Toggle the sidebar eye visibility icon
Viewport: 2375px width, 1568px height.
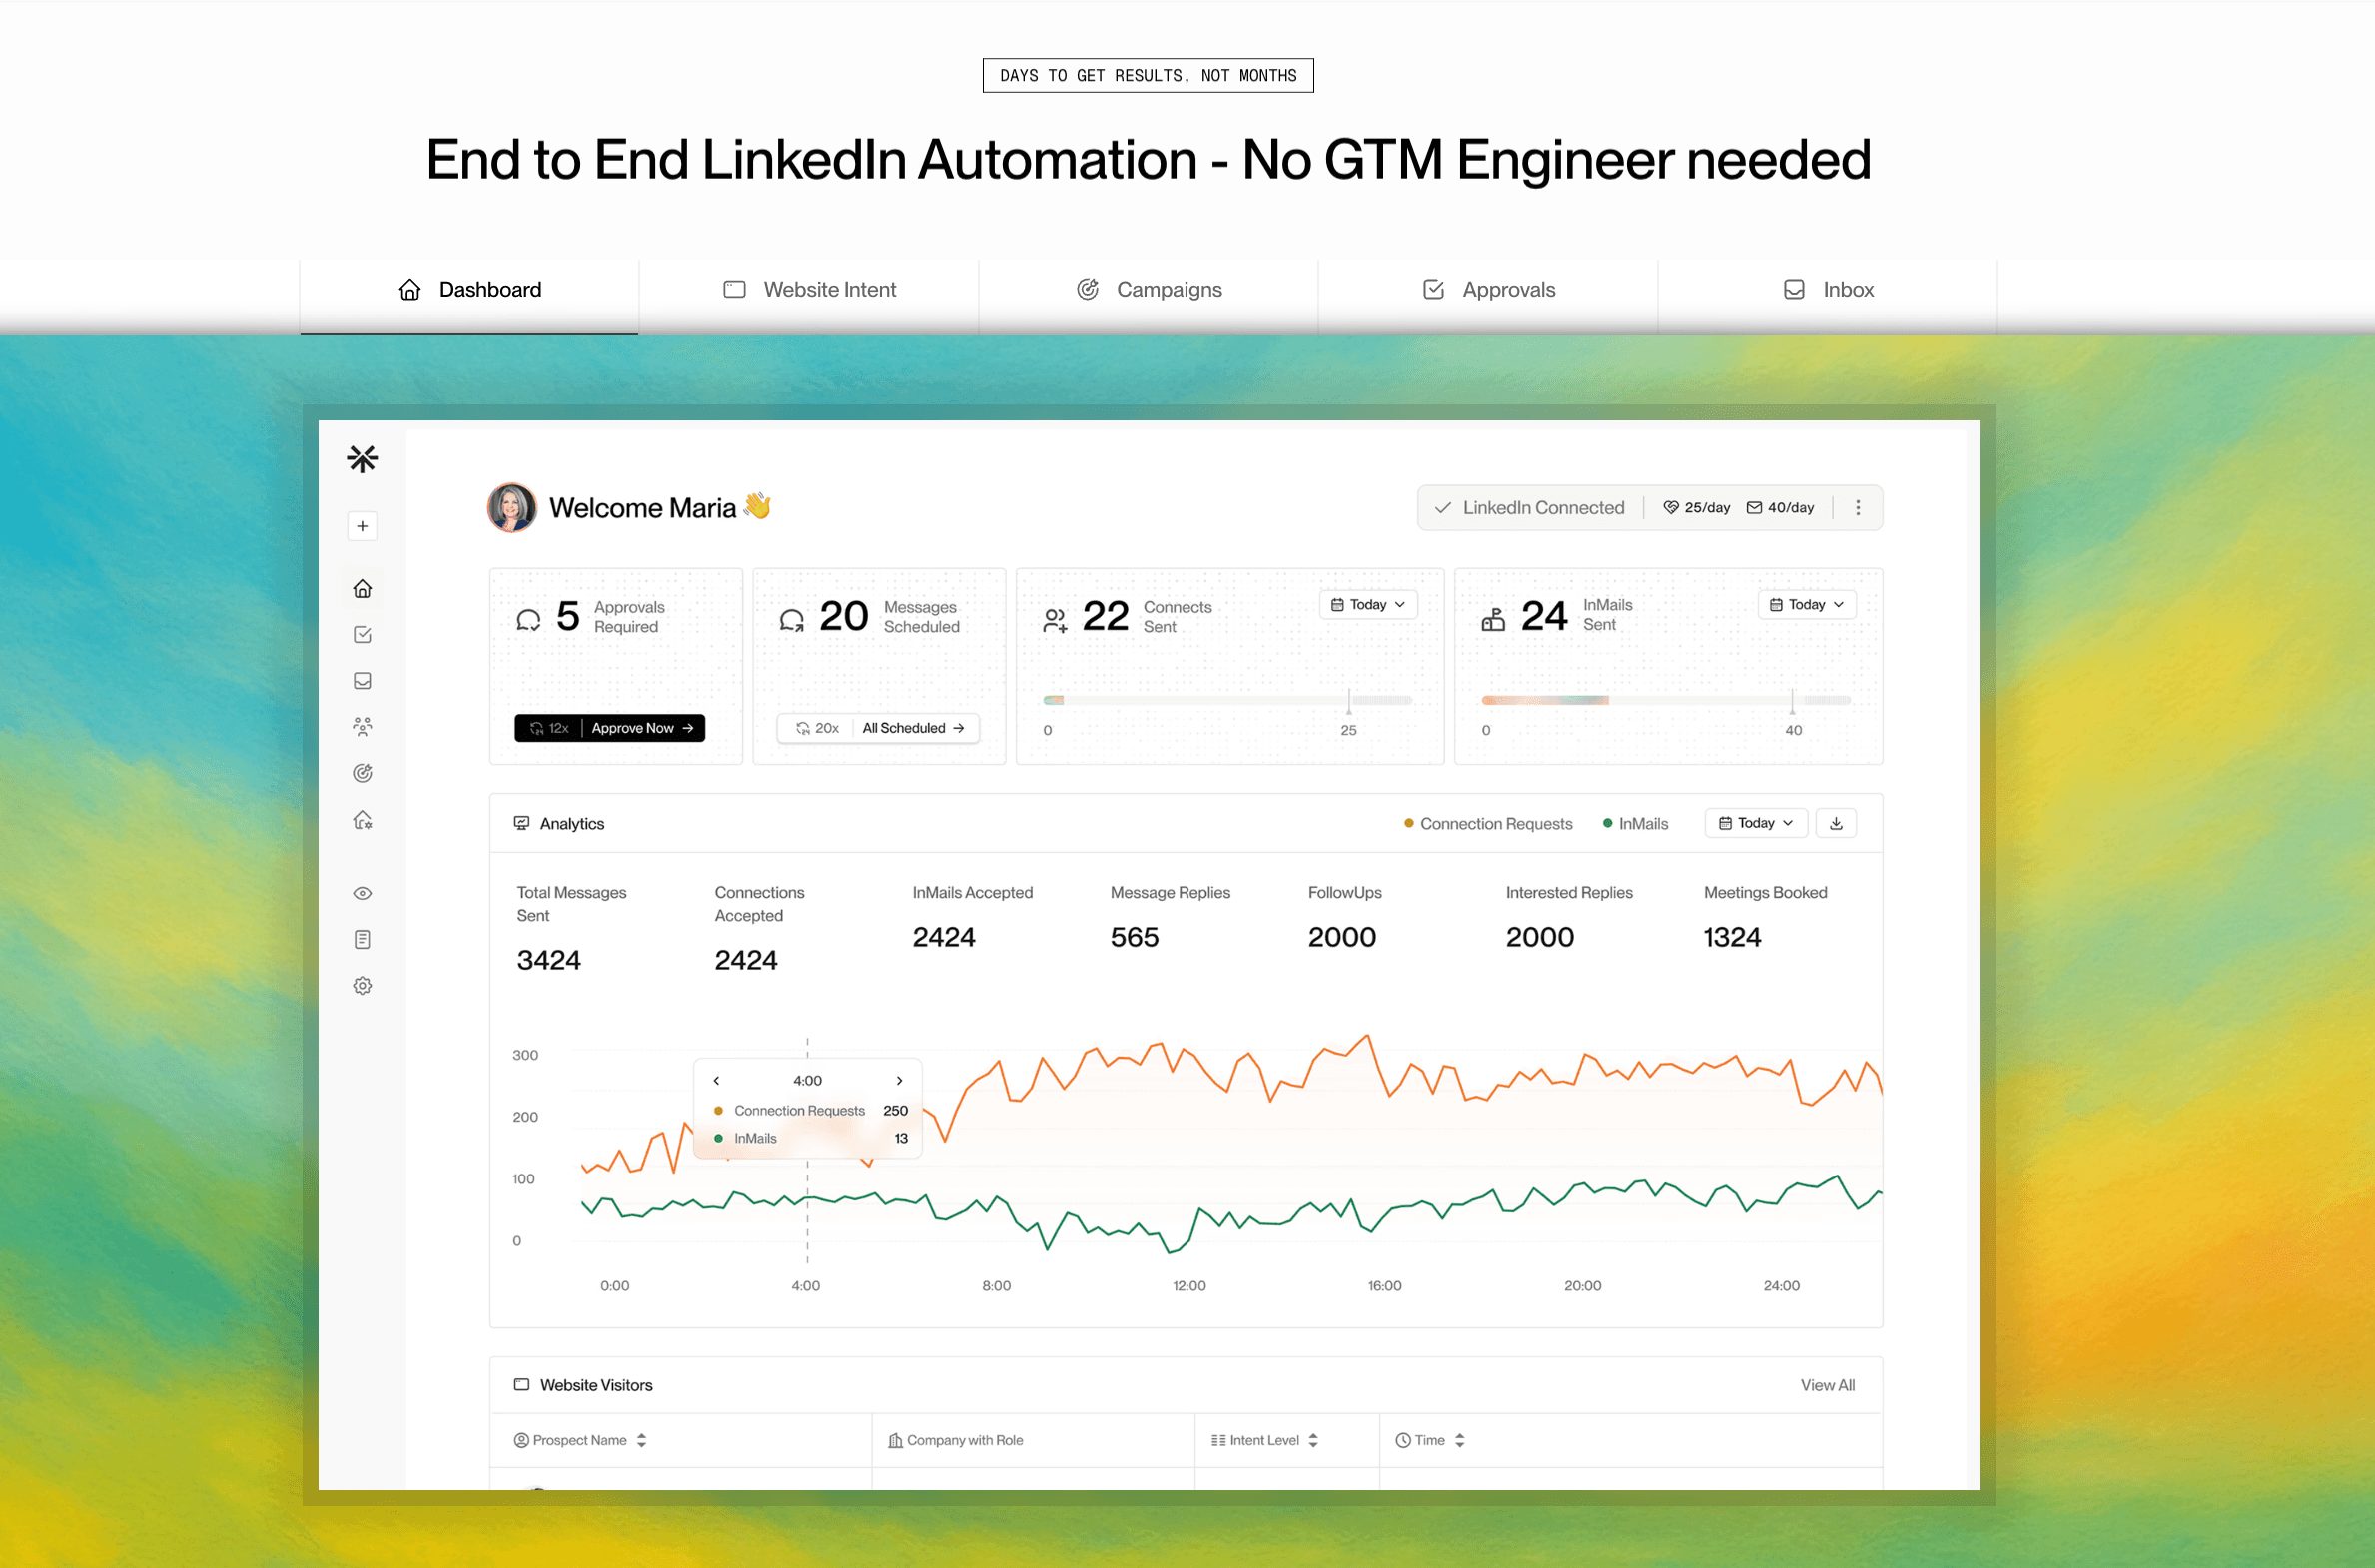pos(362,893)
